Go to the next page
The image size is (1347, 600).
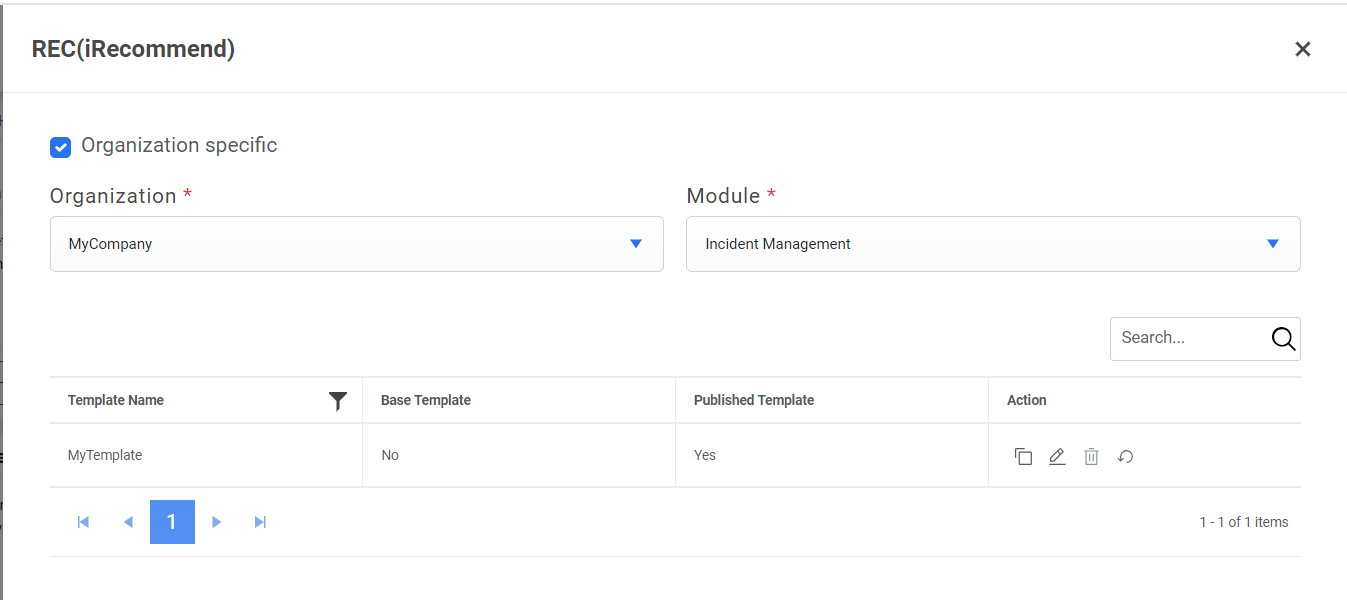[x=217, y=522]
